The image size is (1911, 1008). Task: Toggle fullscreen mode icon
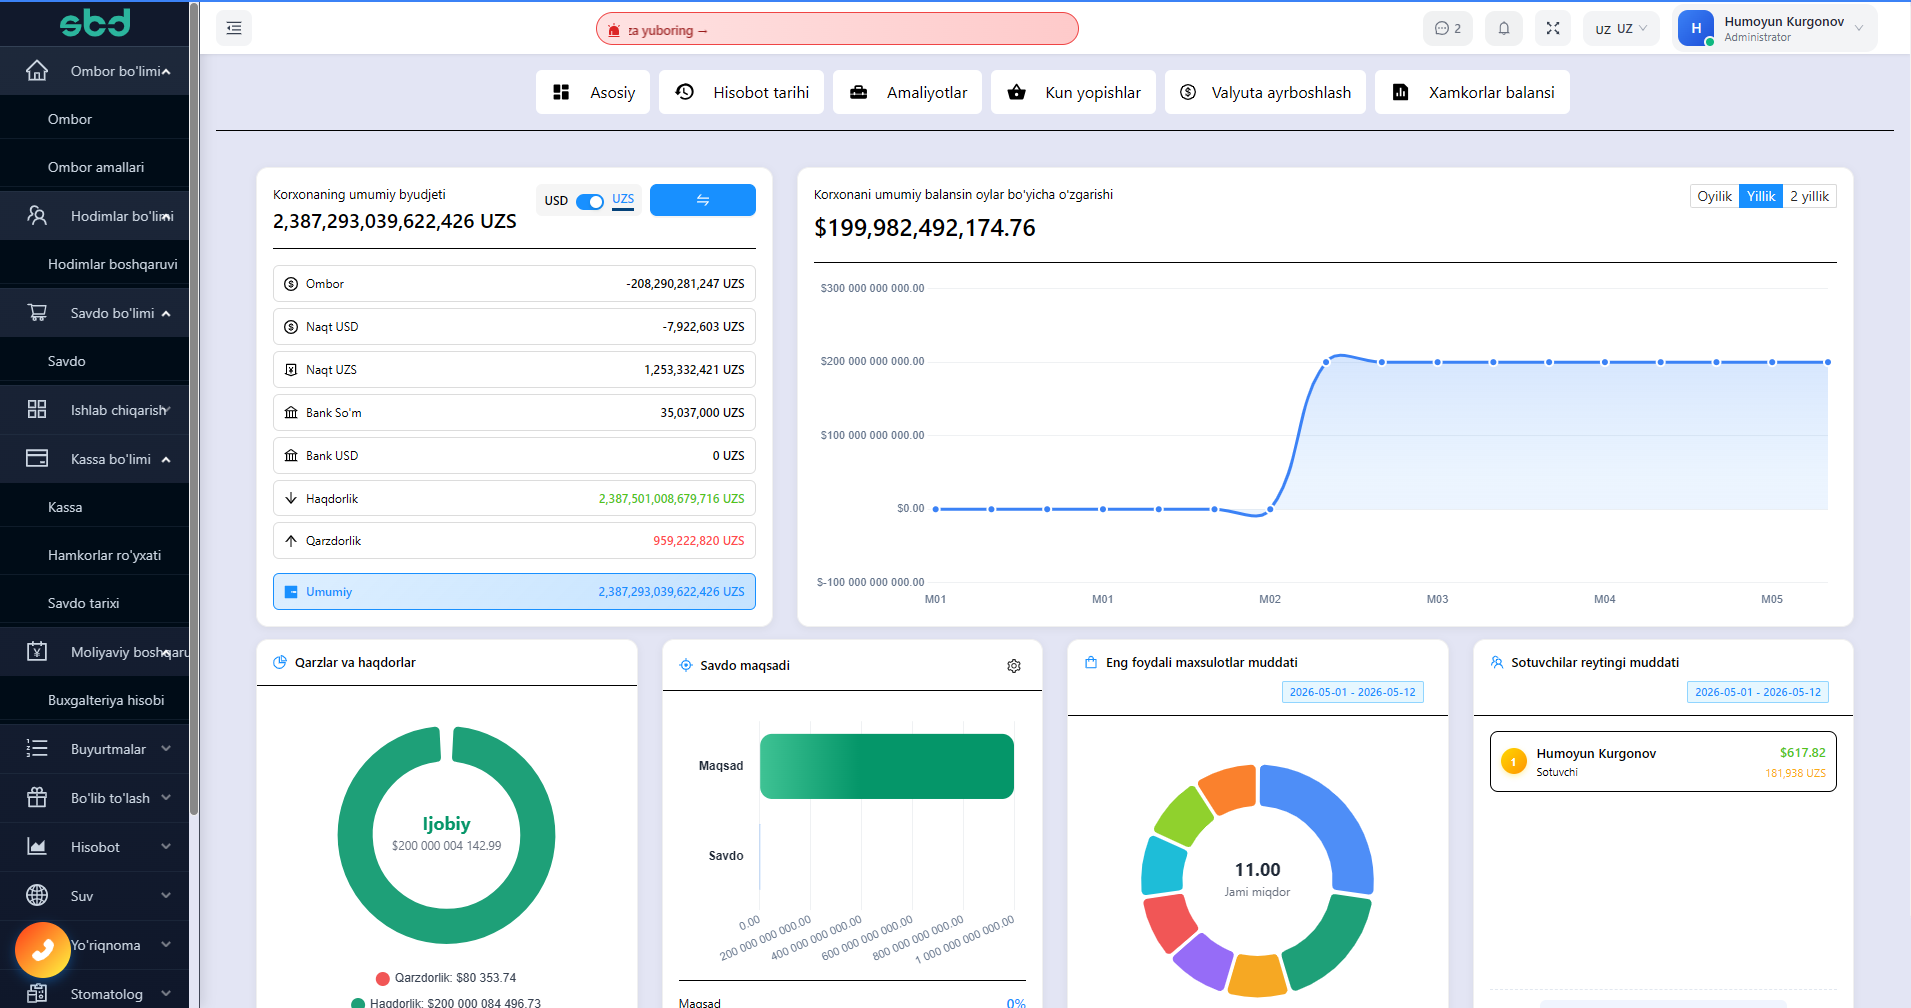[x=1553, y=28]
